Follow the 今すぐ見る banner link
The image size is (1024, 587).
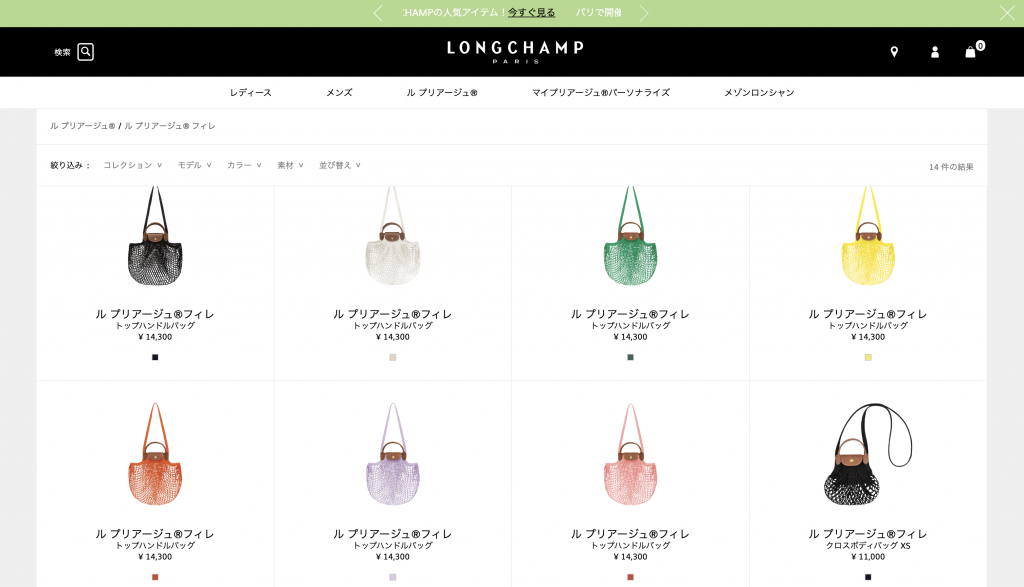coord(532,12)
